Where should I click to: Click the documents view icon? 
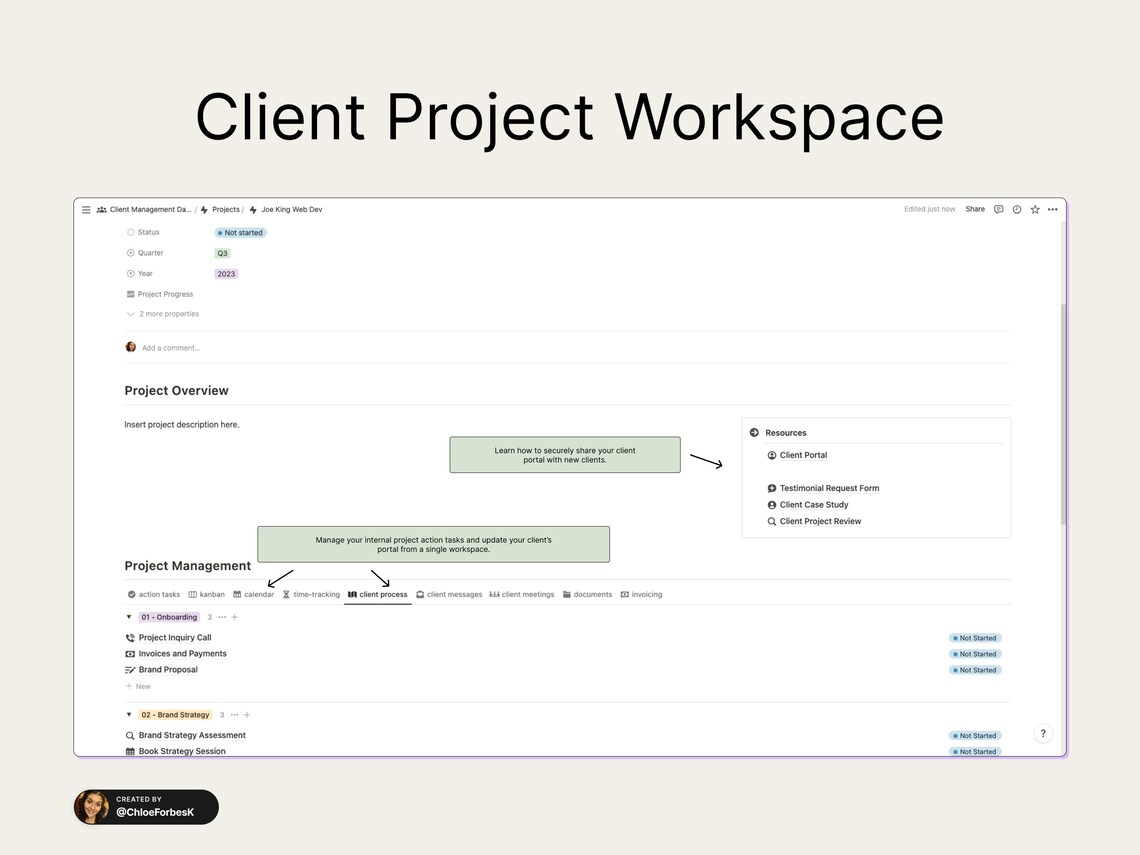[567, 593]
